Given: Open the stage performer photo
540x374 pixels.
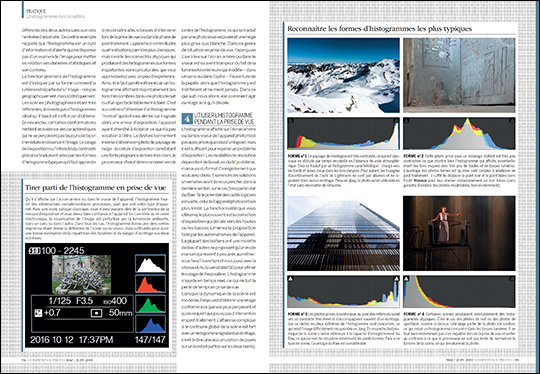Looking at the screenshot, I should (x=459, y=233).
